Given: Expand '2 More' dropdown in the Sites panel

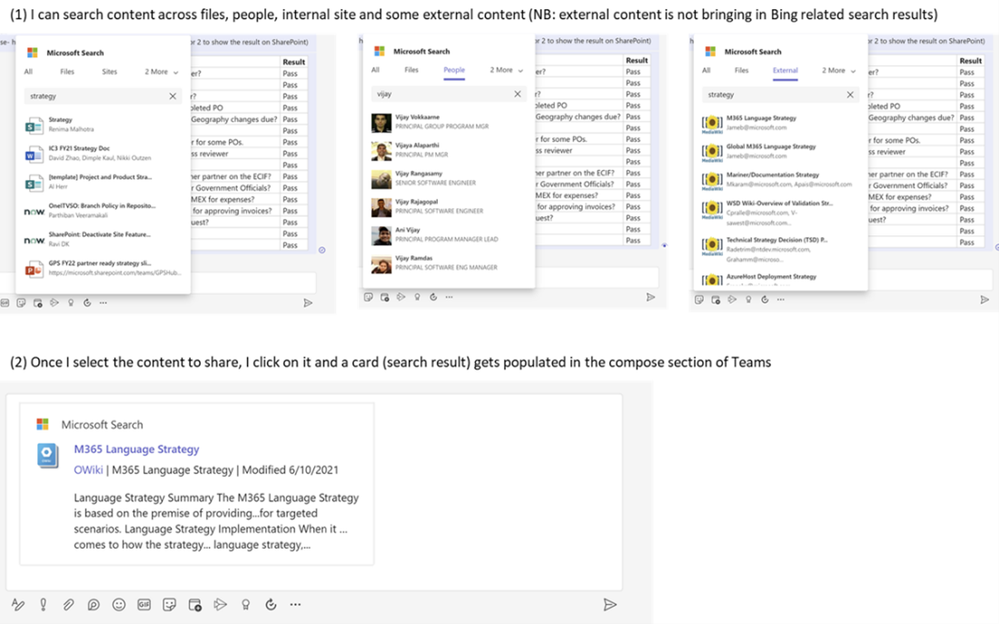Looking at the screenshot, I should click(x=161, y=72).
